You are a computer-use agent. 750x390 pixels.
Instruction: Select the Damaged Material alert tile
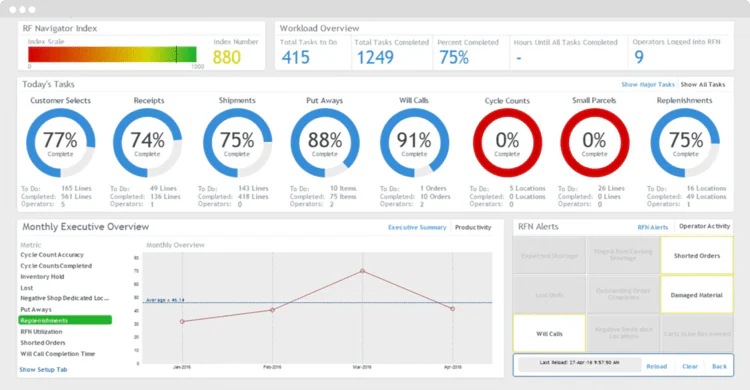[696, 295]
